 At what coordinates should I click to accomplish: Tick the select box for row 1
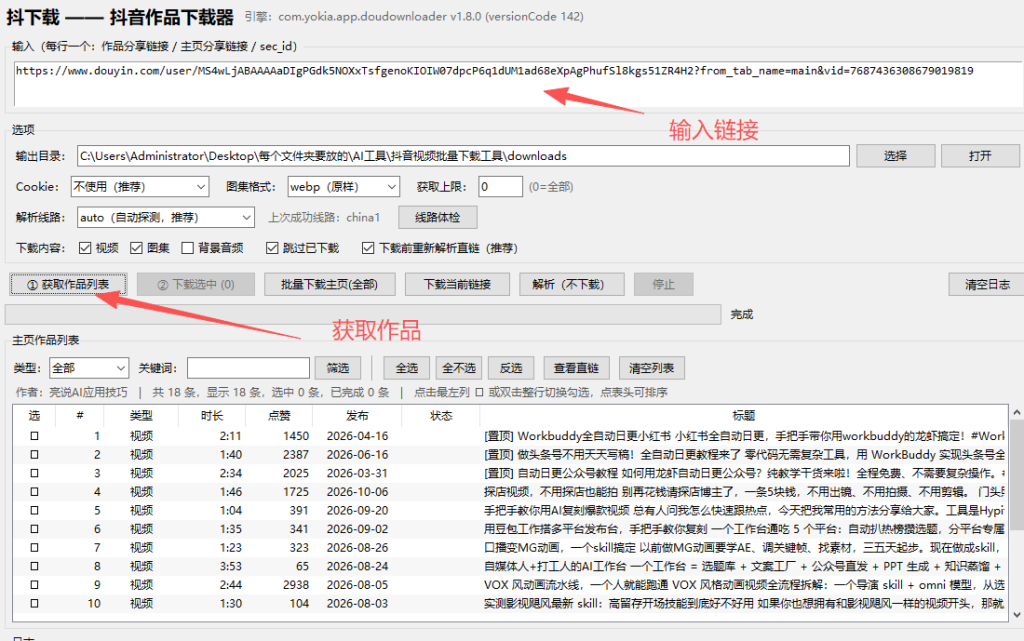[x=34, y=436]
